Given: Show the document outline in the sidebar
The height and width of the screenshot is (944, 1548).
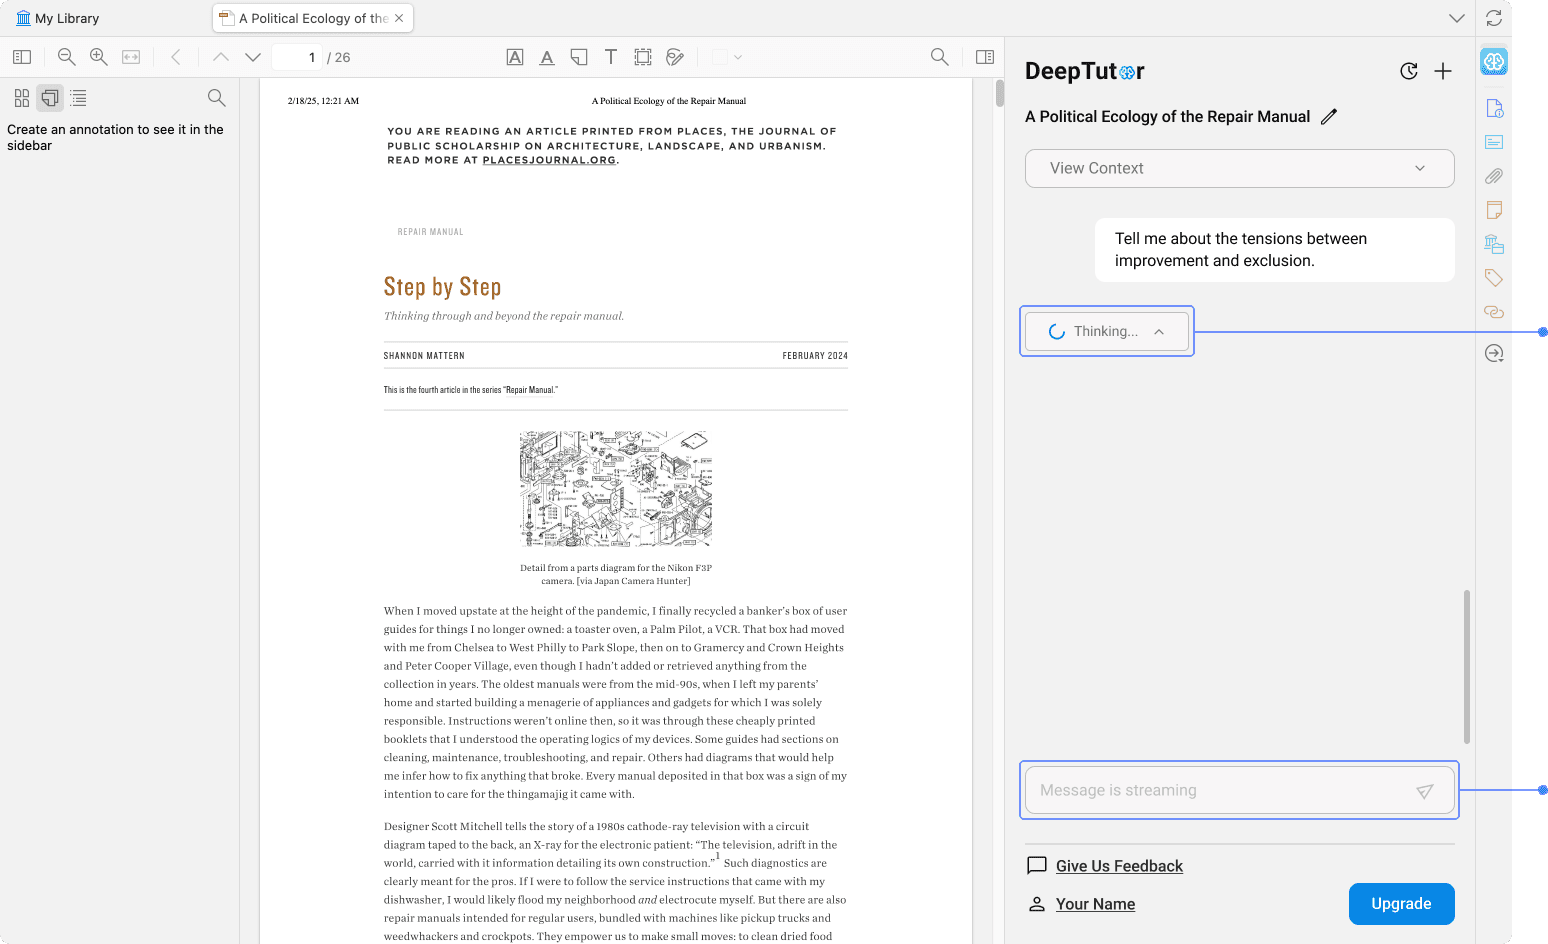Looking at the screenshot, I should (x=79, y=98).
